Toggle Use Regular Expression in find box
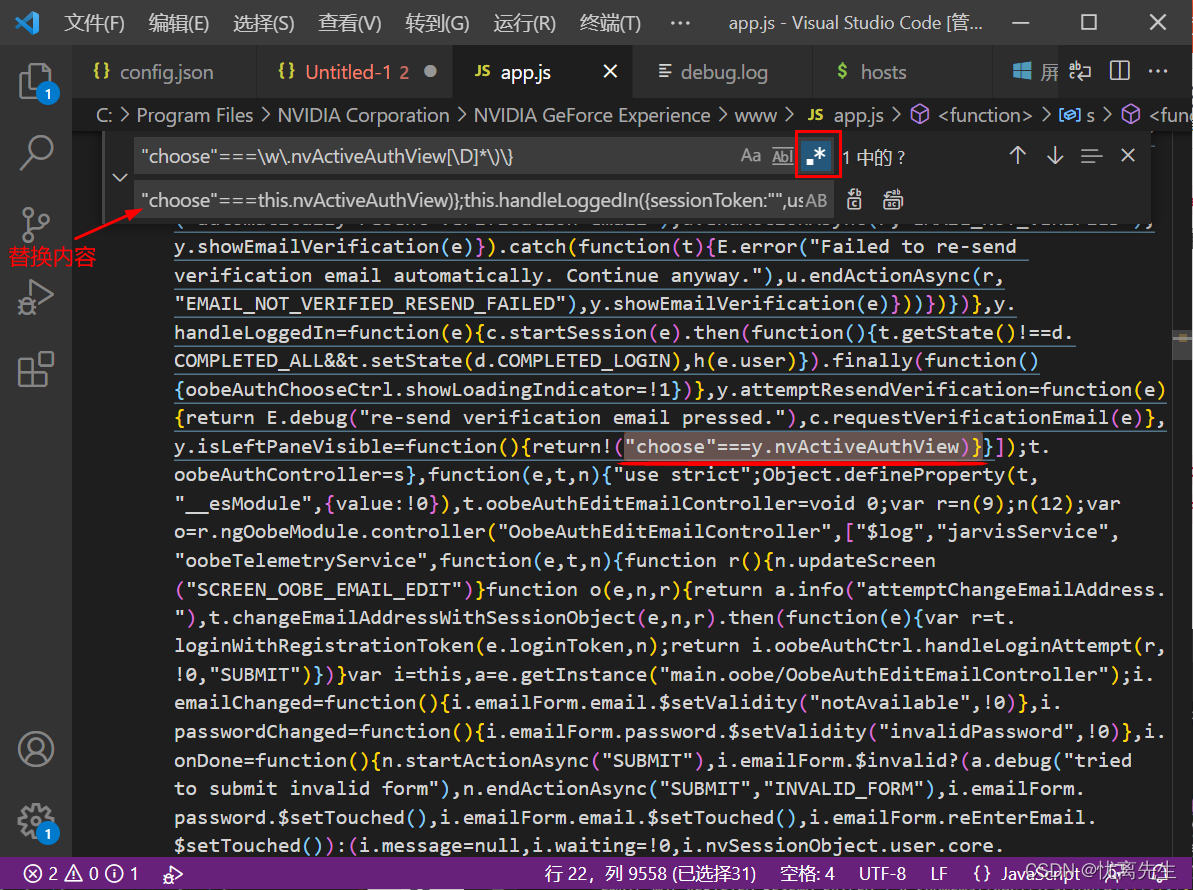 (816, 156)
